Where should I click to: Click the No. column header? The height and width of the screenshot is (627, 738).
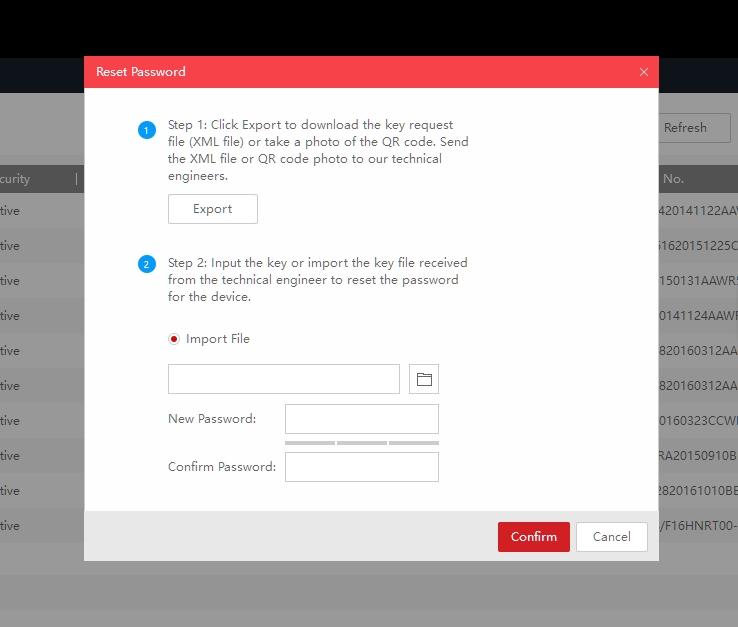pyautogui.click(x=674, y=179)
